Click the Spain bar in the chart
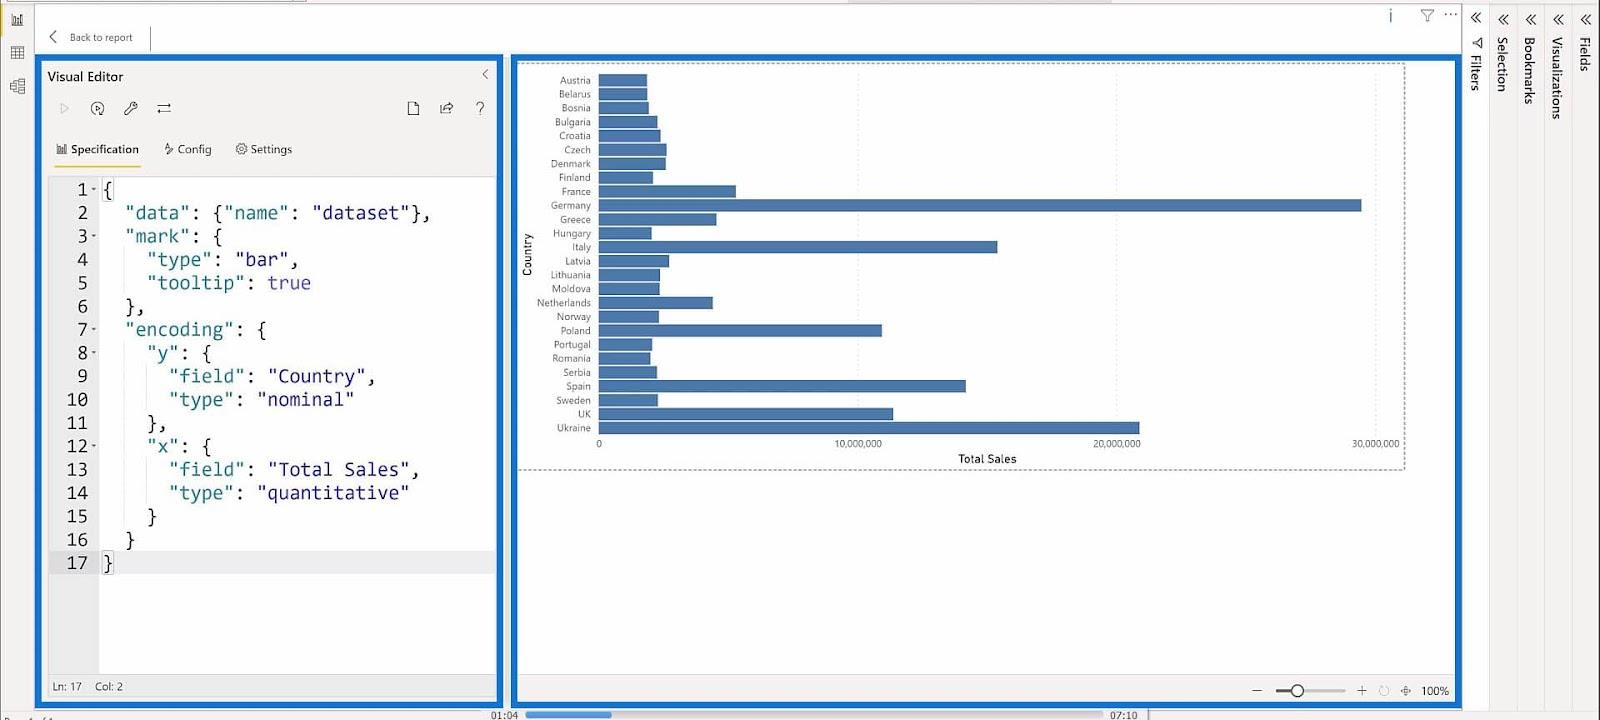This screenshot has width=1600, height=720. tap(782, 386)
